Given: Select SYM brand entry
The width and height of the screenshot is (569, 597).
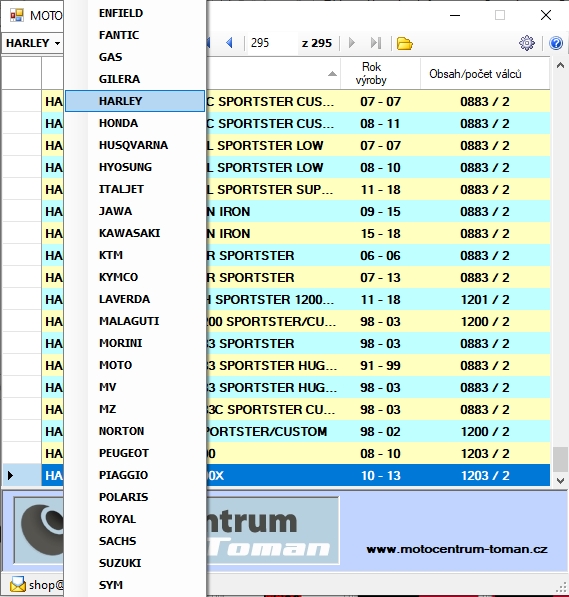Looking at the screenshot, I should click(x=135, y=585).
